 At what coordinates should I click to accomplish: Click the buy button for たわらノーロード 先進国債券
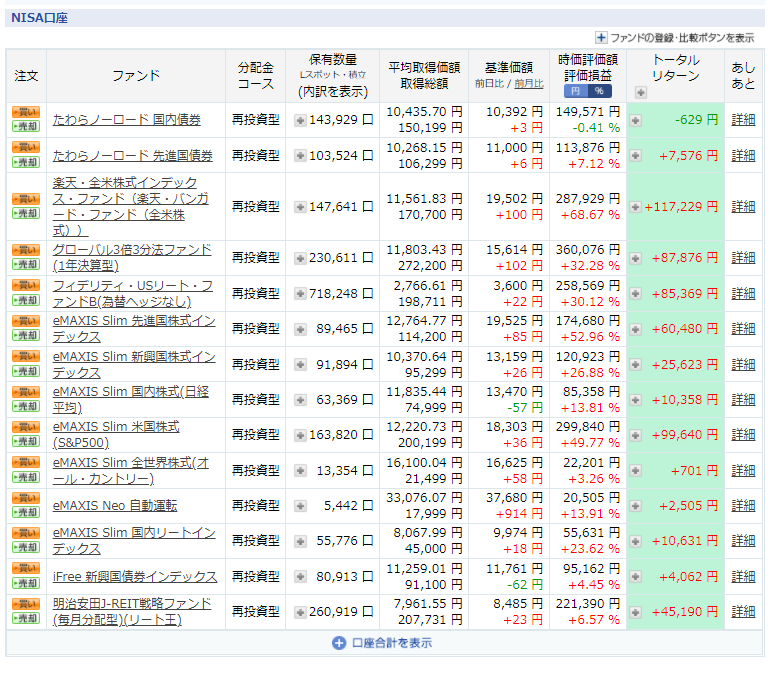(x=26, y=147)
